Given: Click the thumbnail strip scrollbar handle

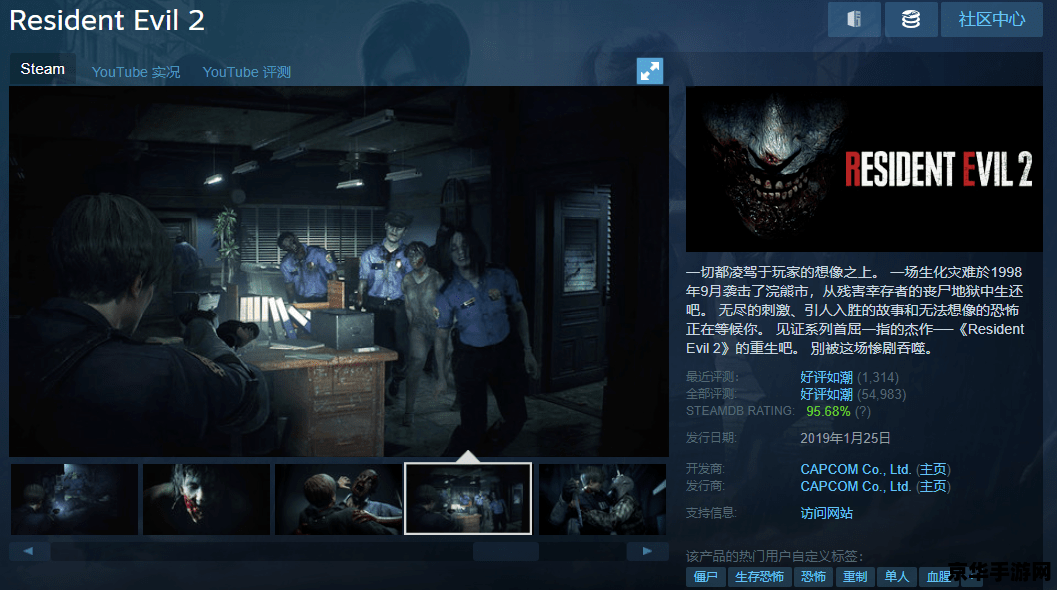Looking at the screenshot, I should (506, 552).
